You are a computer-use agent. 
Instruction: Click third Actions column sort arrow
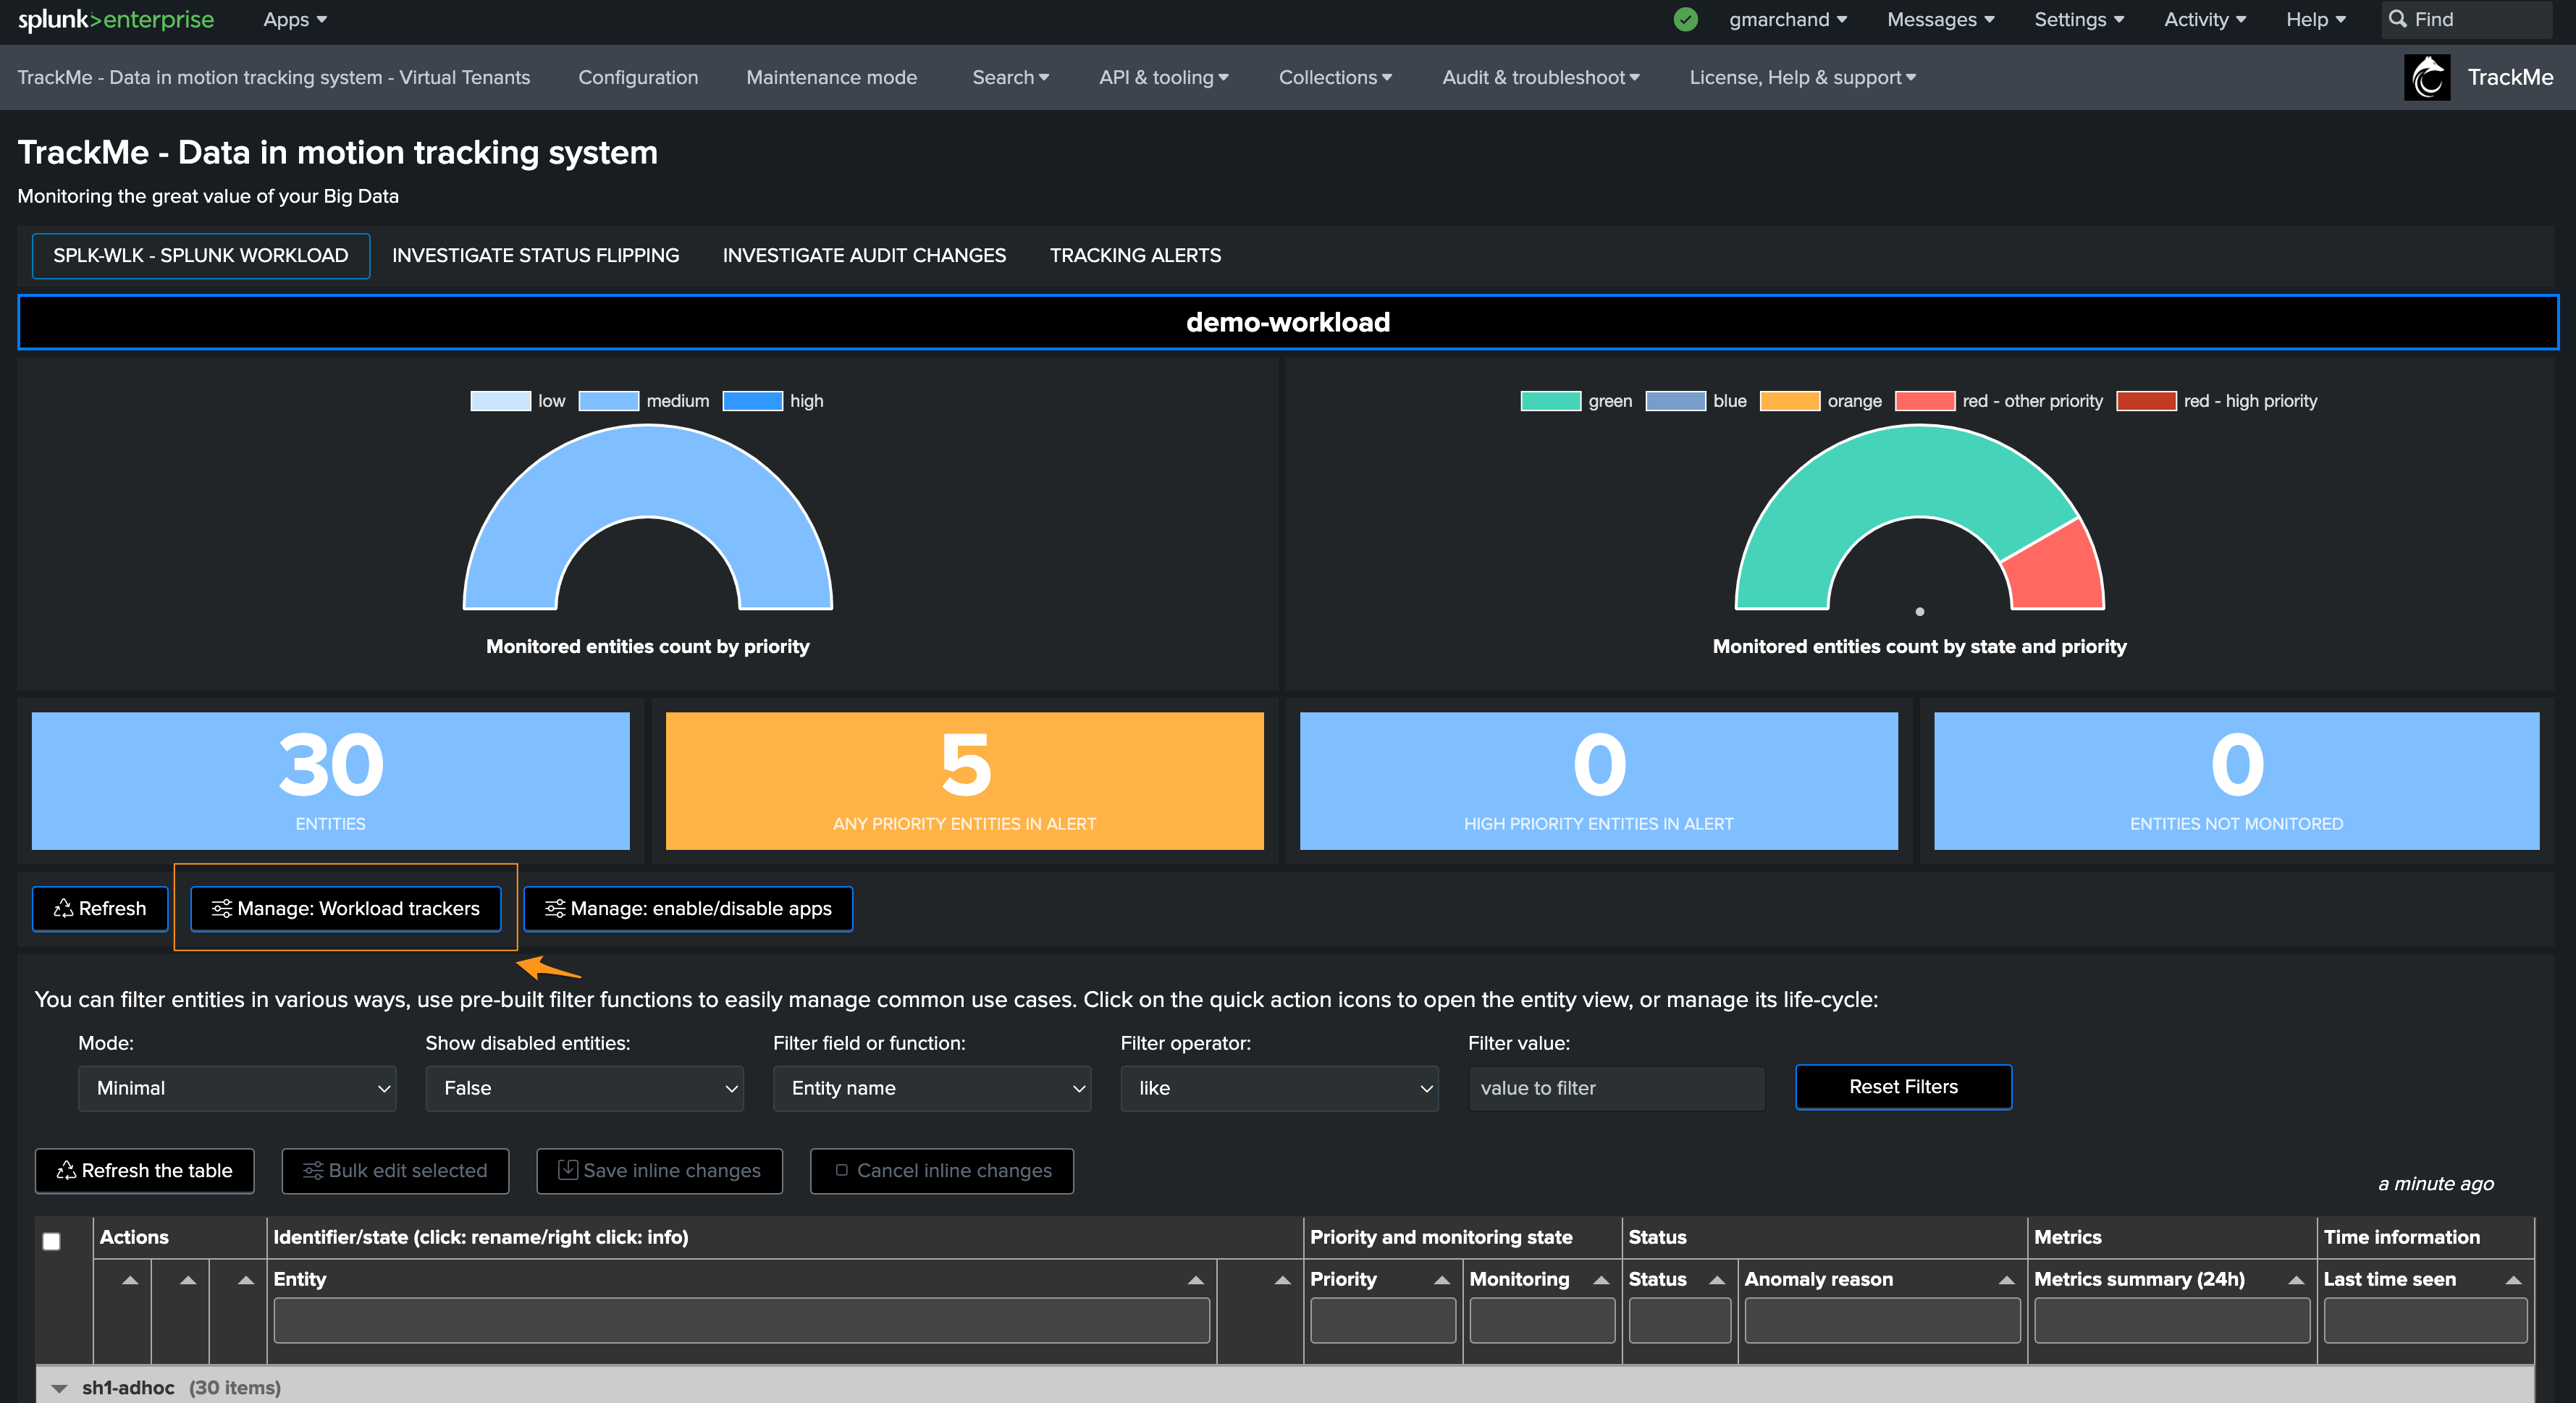246,1279
